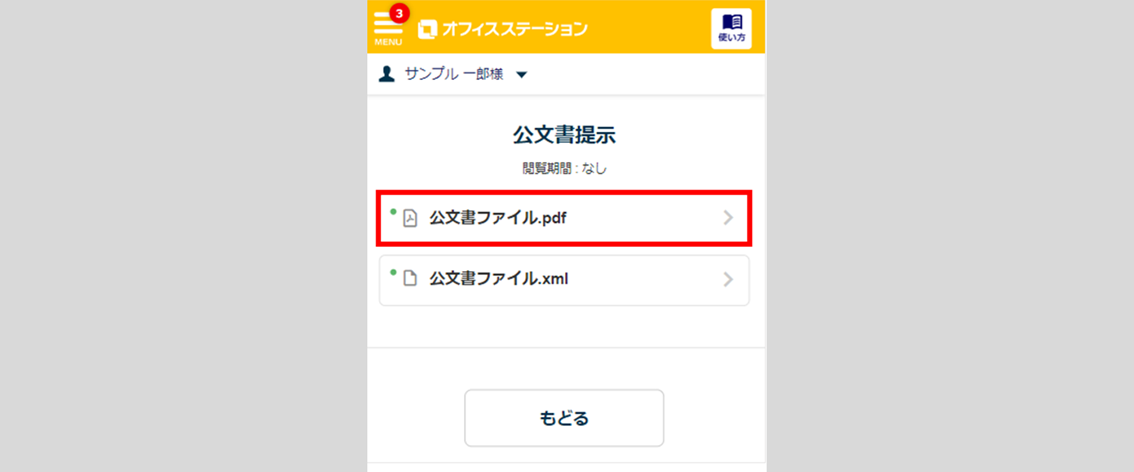Image resolution: width=1134 pixels, height=472 pixels.
Task: Click the user silhouette profile icon
Action: pos(387,74)
